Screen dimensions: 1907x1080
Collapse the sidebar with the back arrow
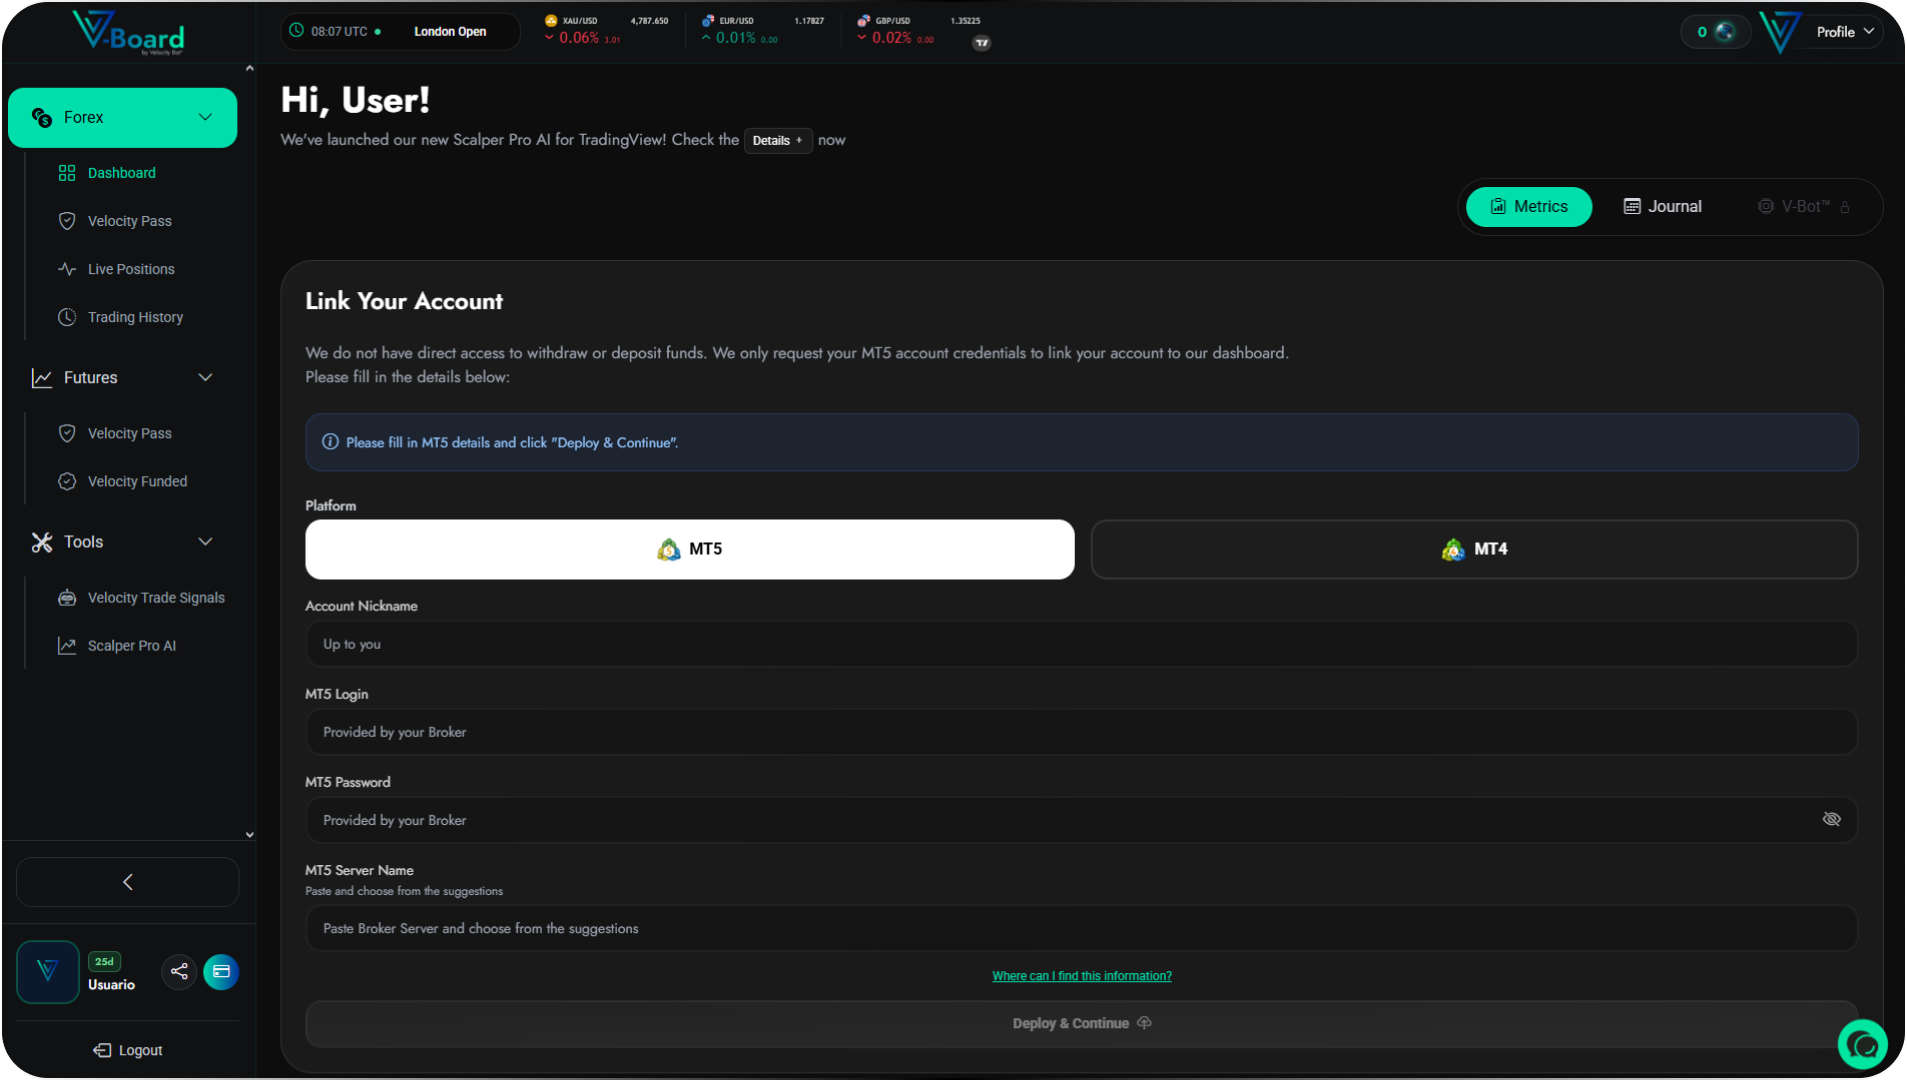[127, 882]
